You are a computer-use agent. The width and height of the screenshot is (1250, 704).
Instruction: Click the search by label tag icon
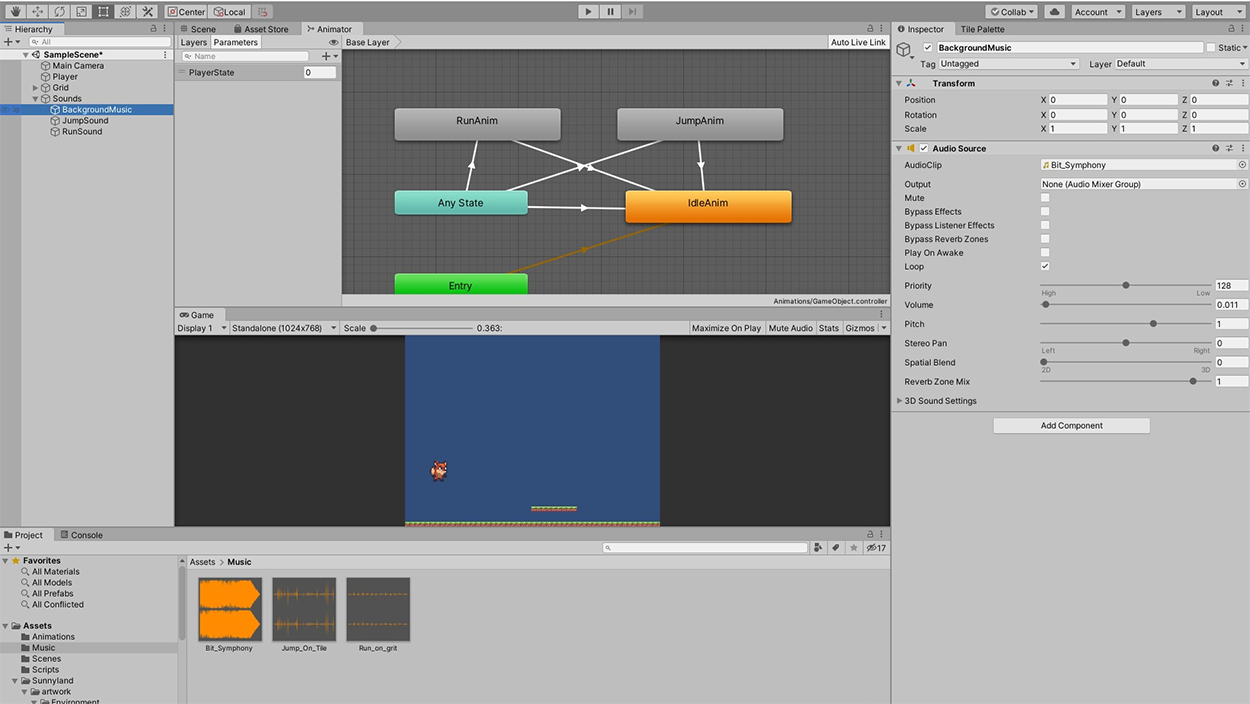coord(836,548)
